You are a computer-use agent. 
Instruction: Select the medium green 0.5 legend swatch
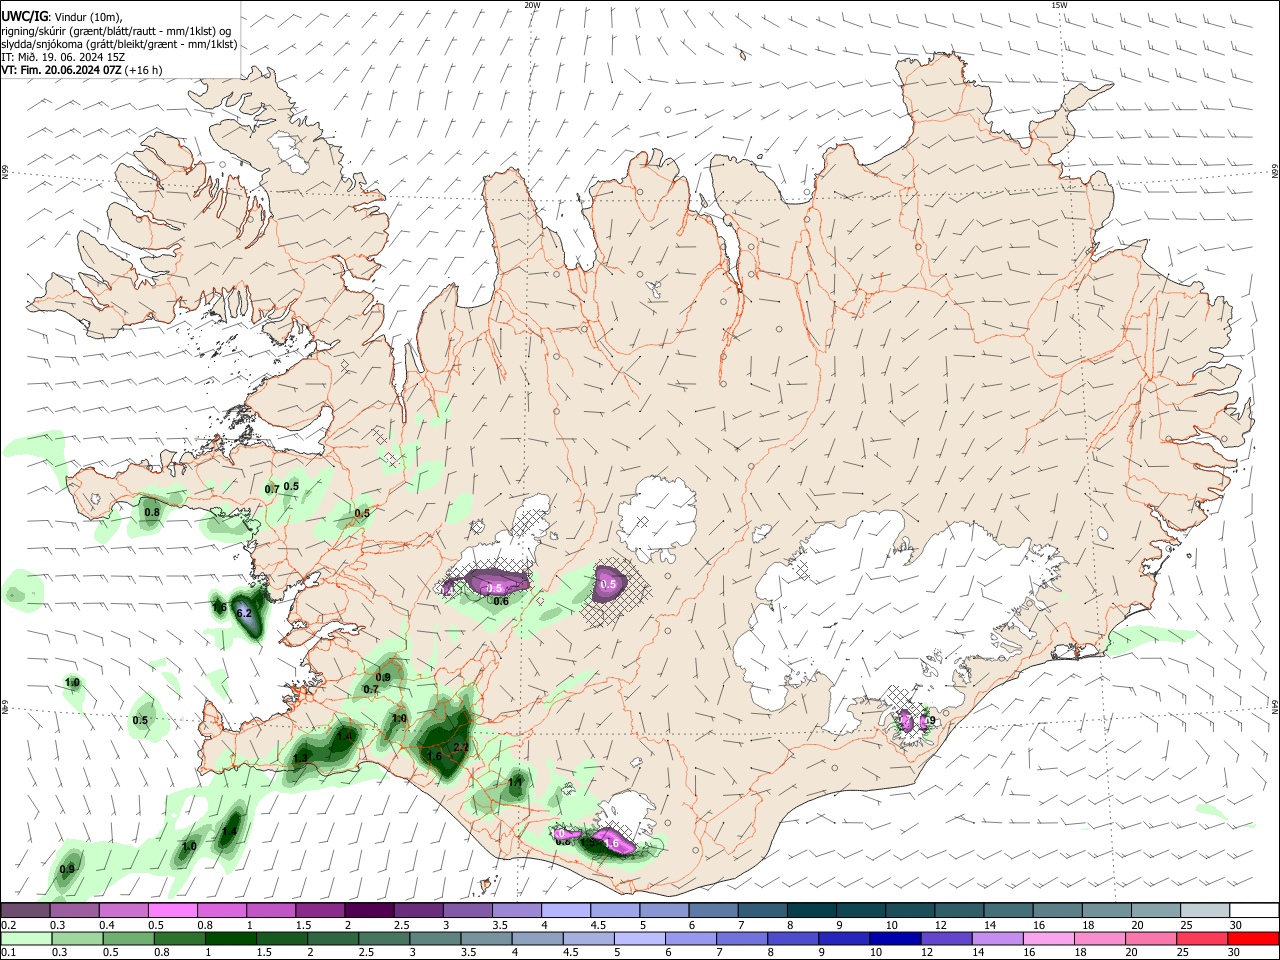pyautogui.click(x=128, y=939)
